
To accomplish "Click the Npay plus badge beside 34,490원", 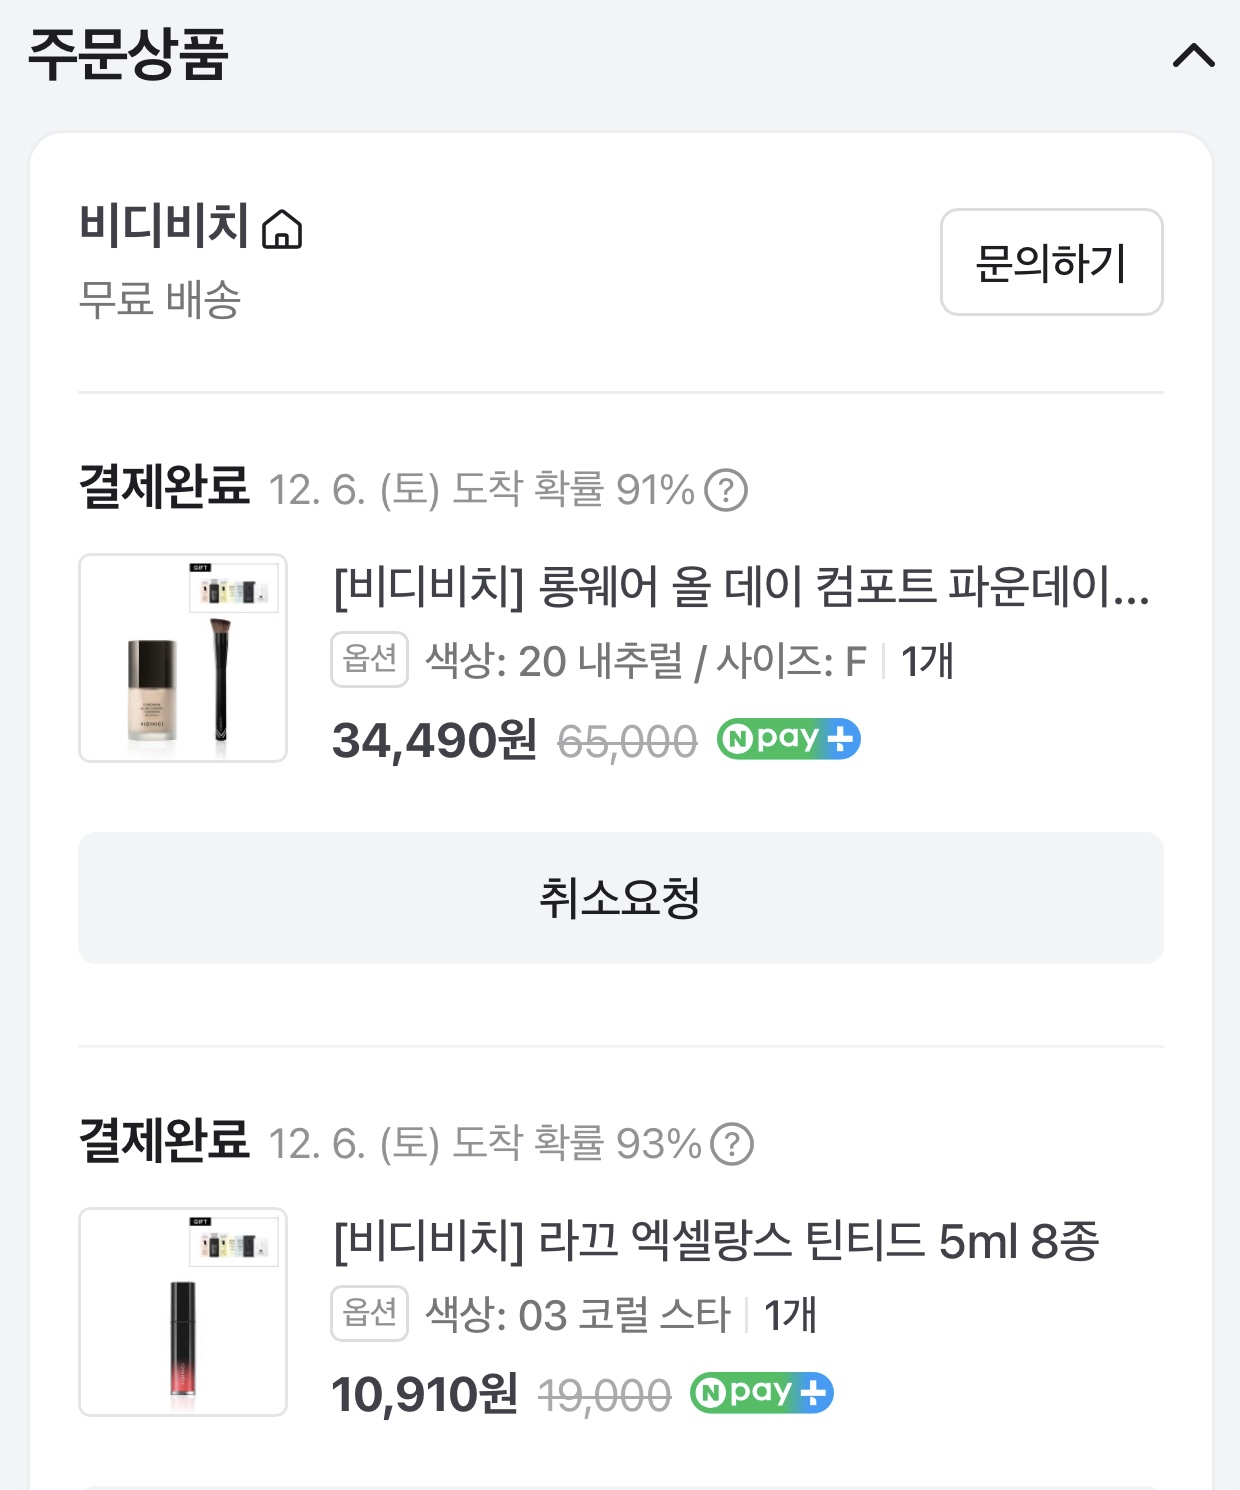I will 788,739.
